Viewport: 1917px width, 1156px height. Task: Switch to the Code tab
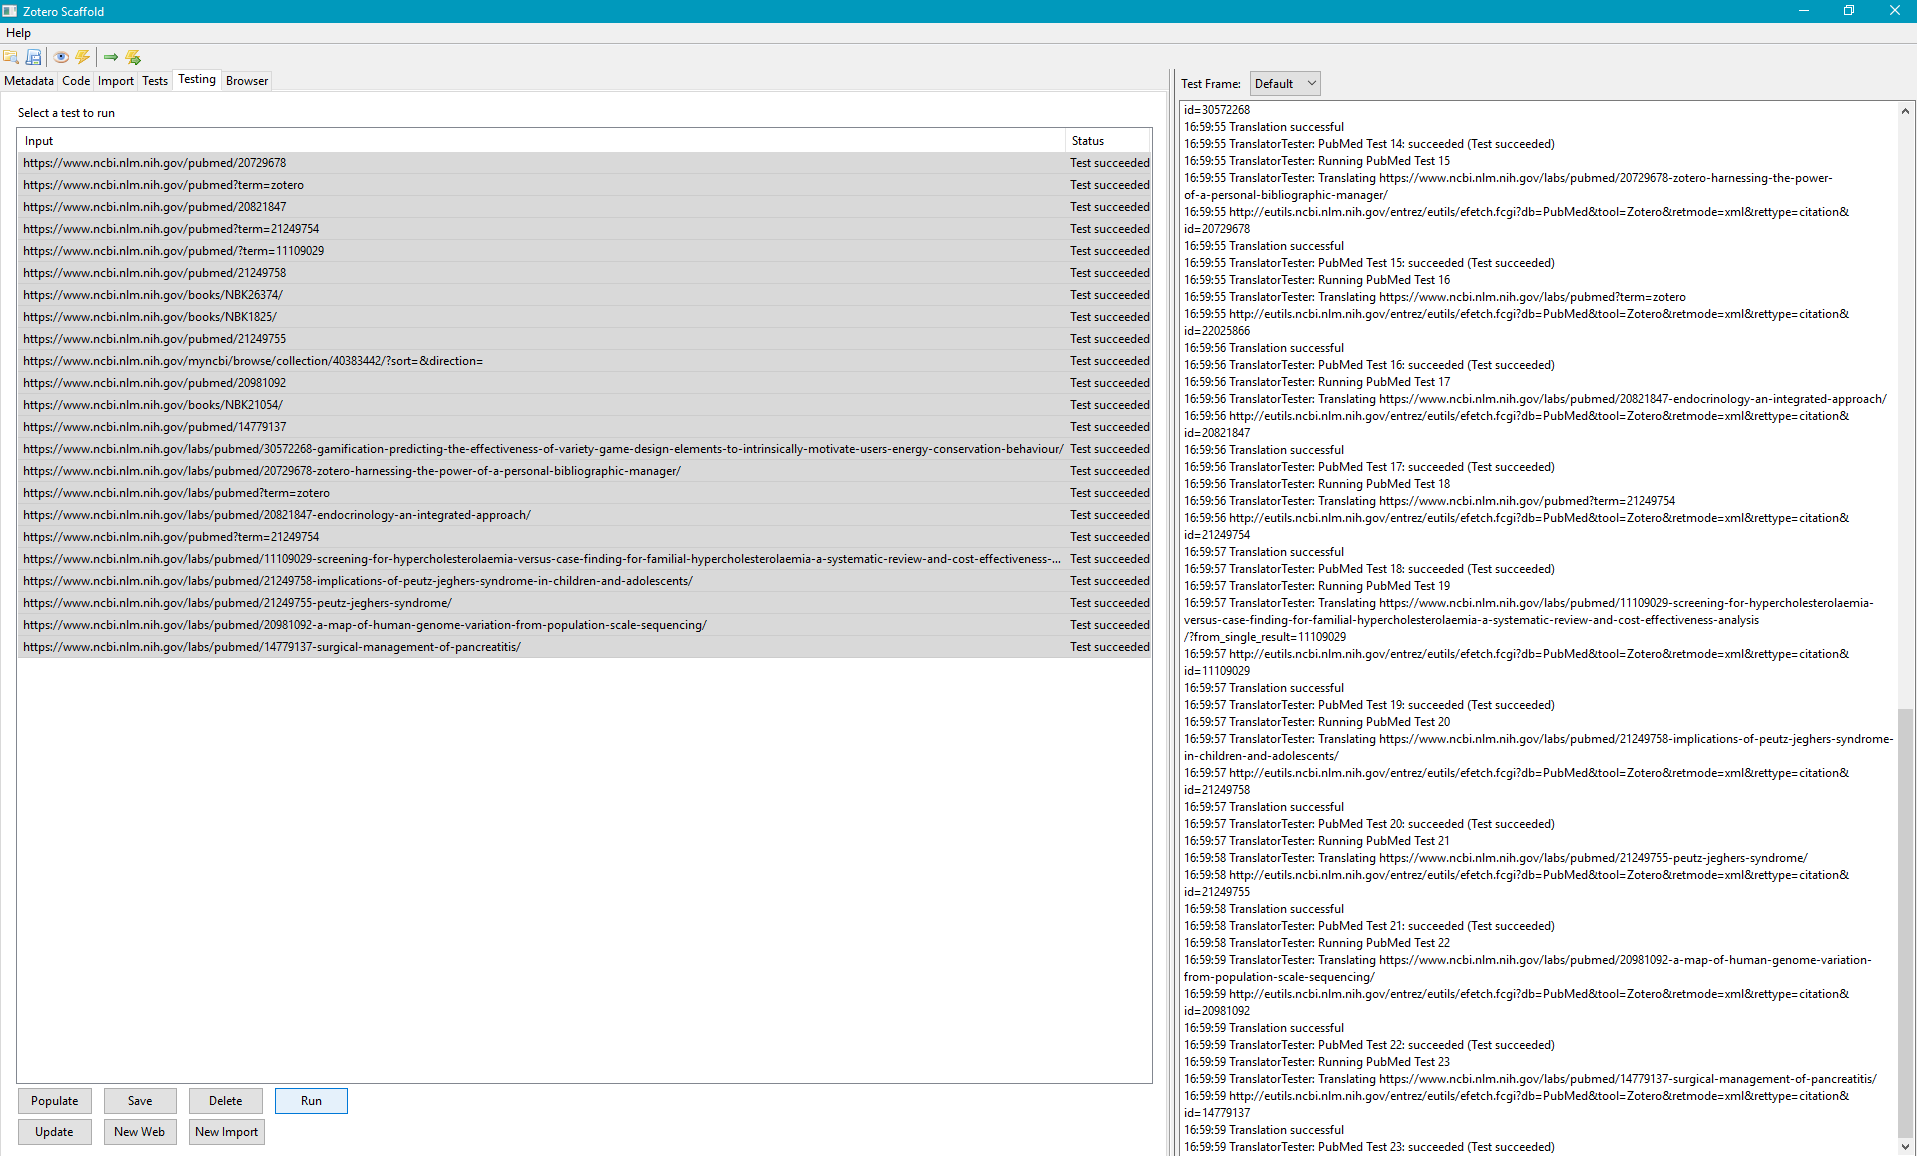[76, 81]
